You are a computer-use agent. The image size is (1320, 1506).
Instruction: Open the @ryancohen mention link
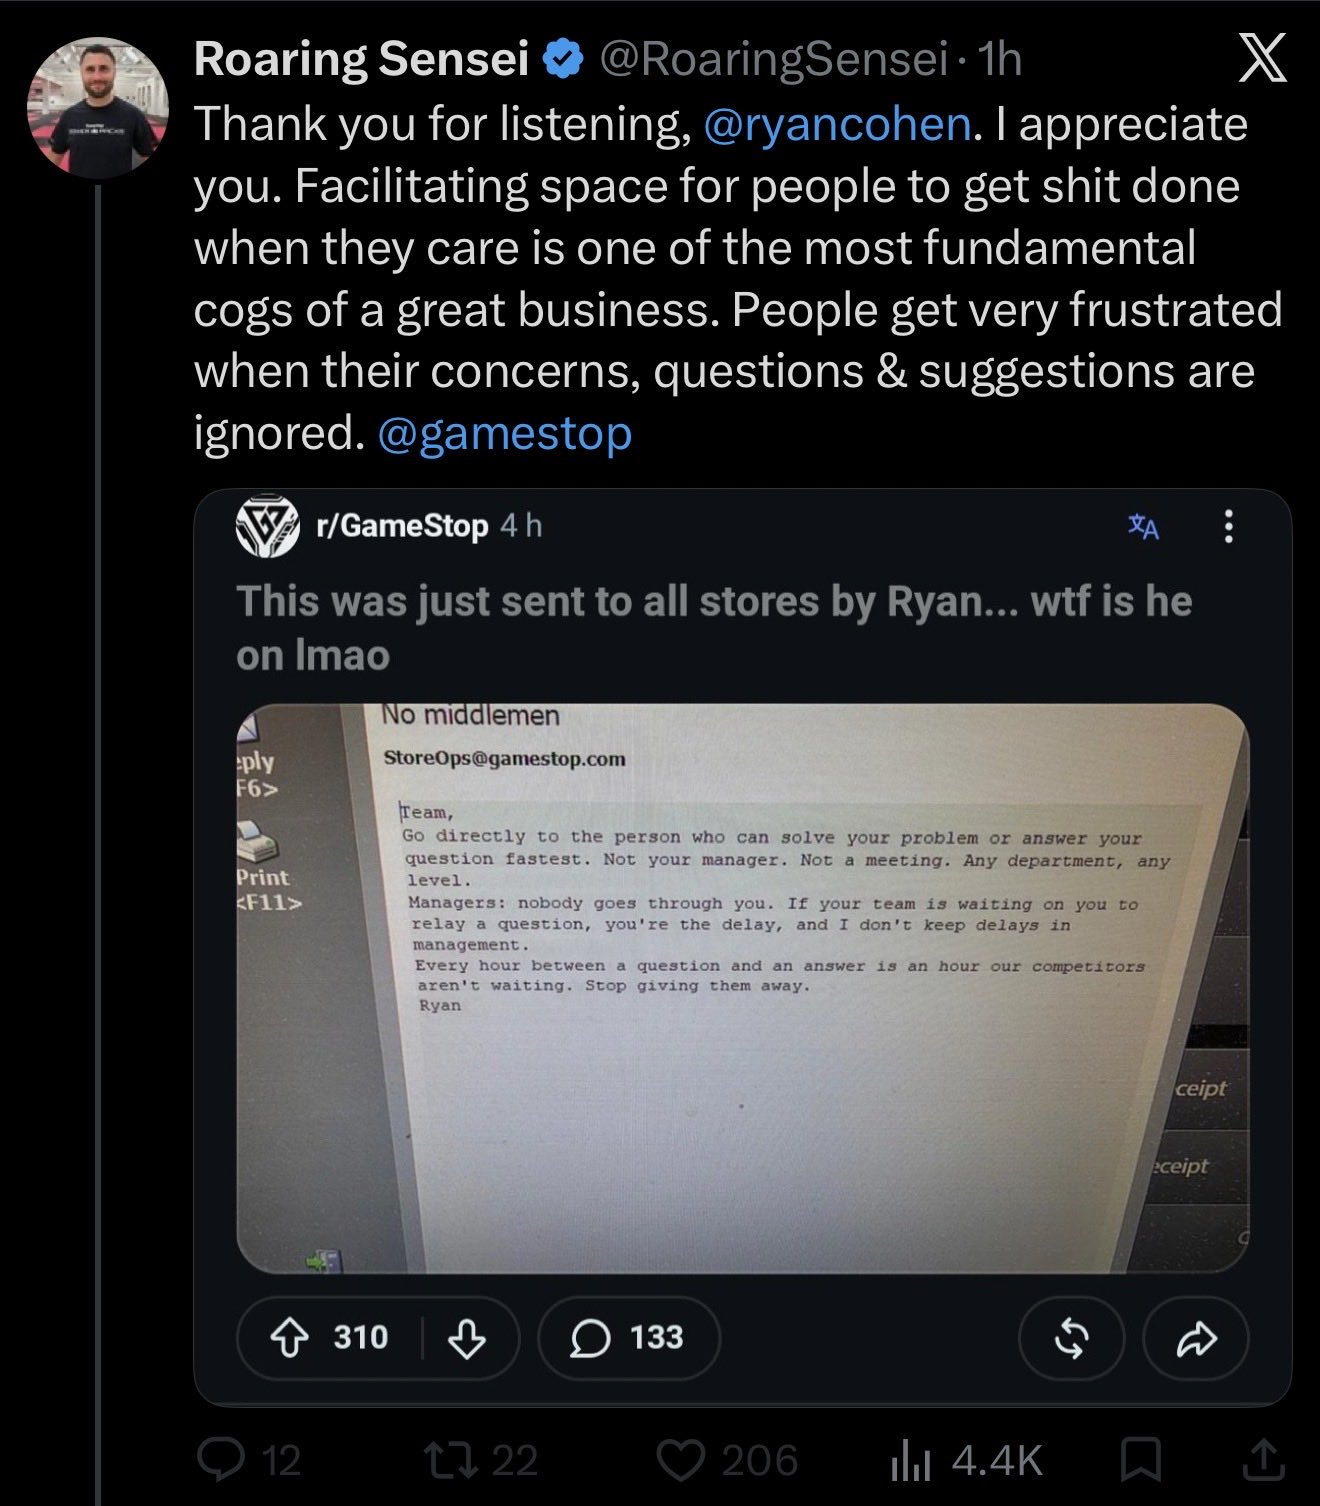tap(837, 124)
